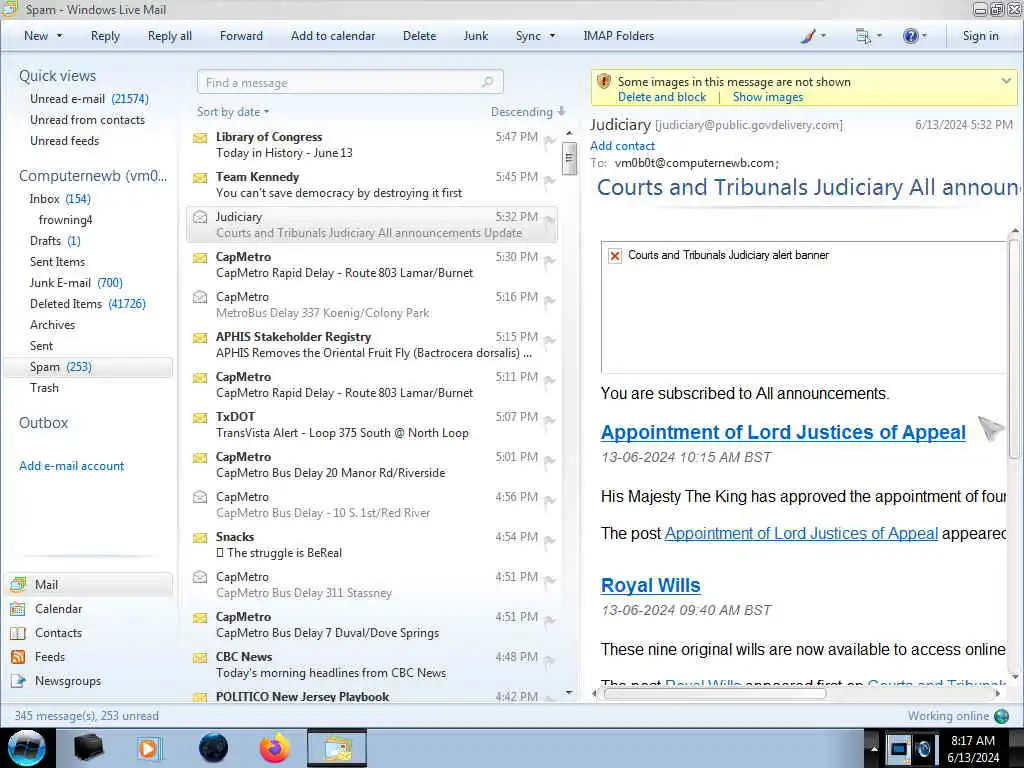The height and width of the screenshot is (768, 1024).
Task: Click Reply all in the toolbar
Action: click(x=170, y=36)
